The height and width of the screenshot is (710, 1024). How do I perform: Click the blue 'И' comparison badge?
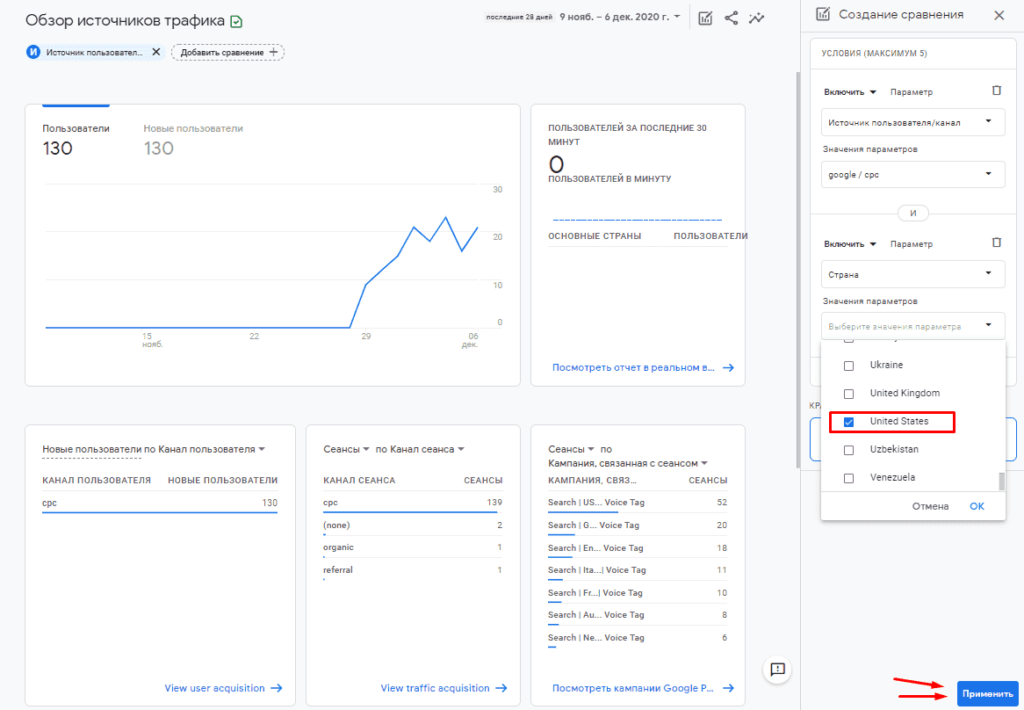pos(33,52)
